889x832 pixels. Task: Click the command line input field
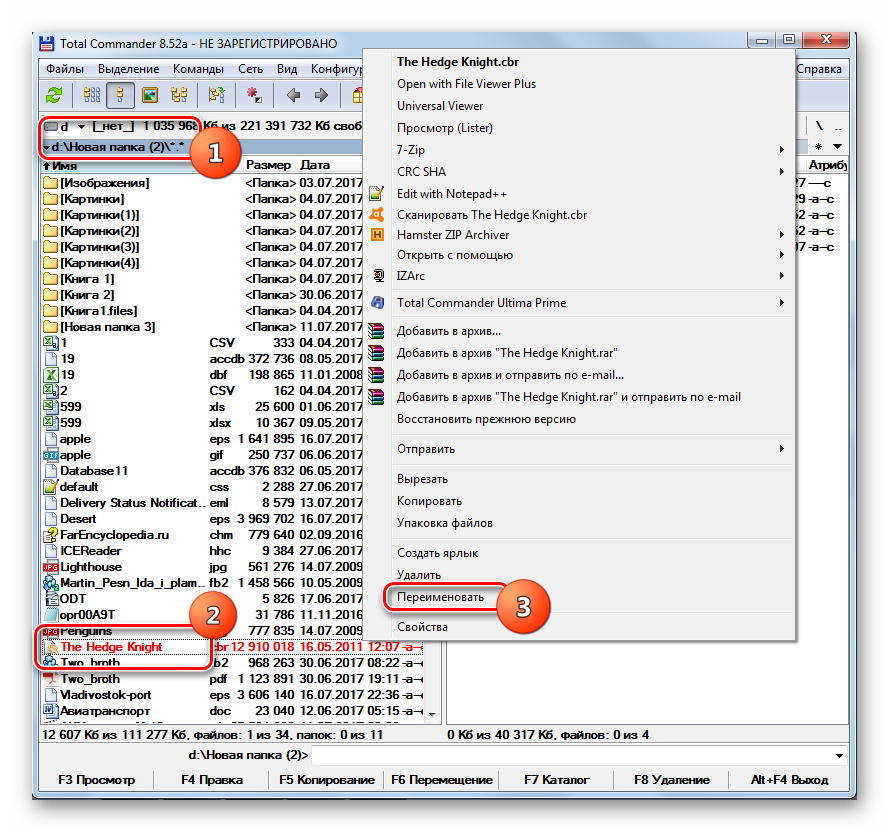pyautogui.click(x=573, y=755)
